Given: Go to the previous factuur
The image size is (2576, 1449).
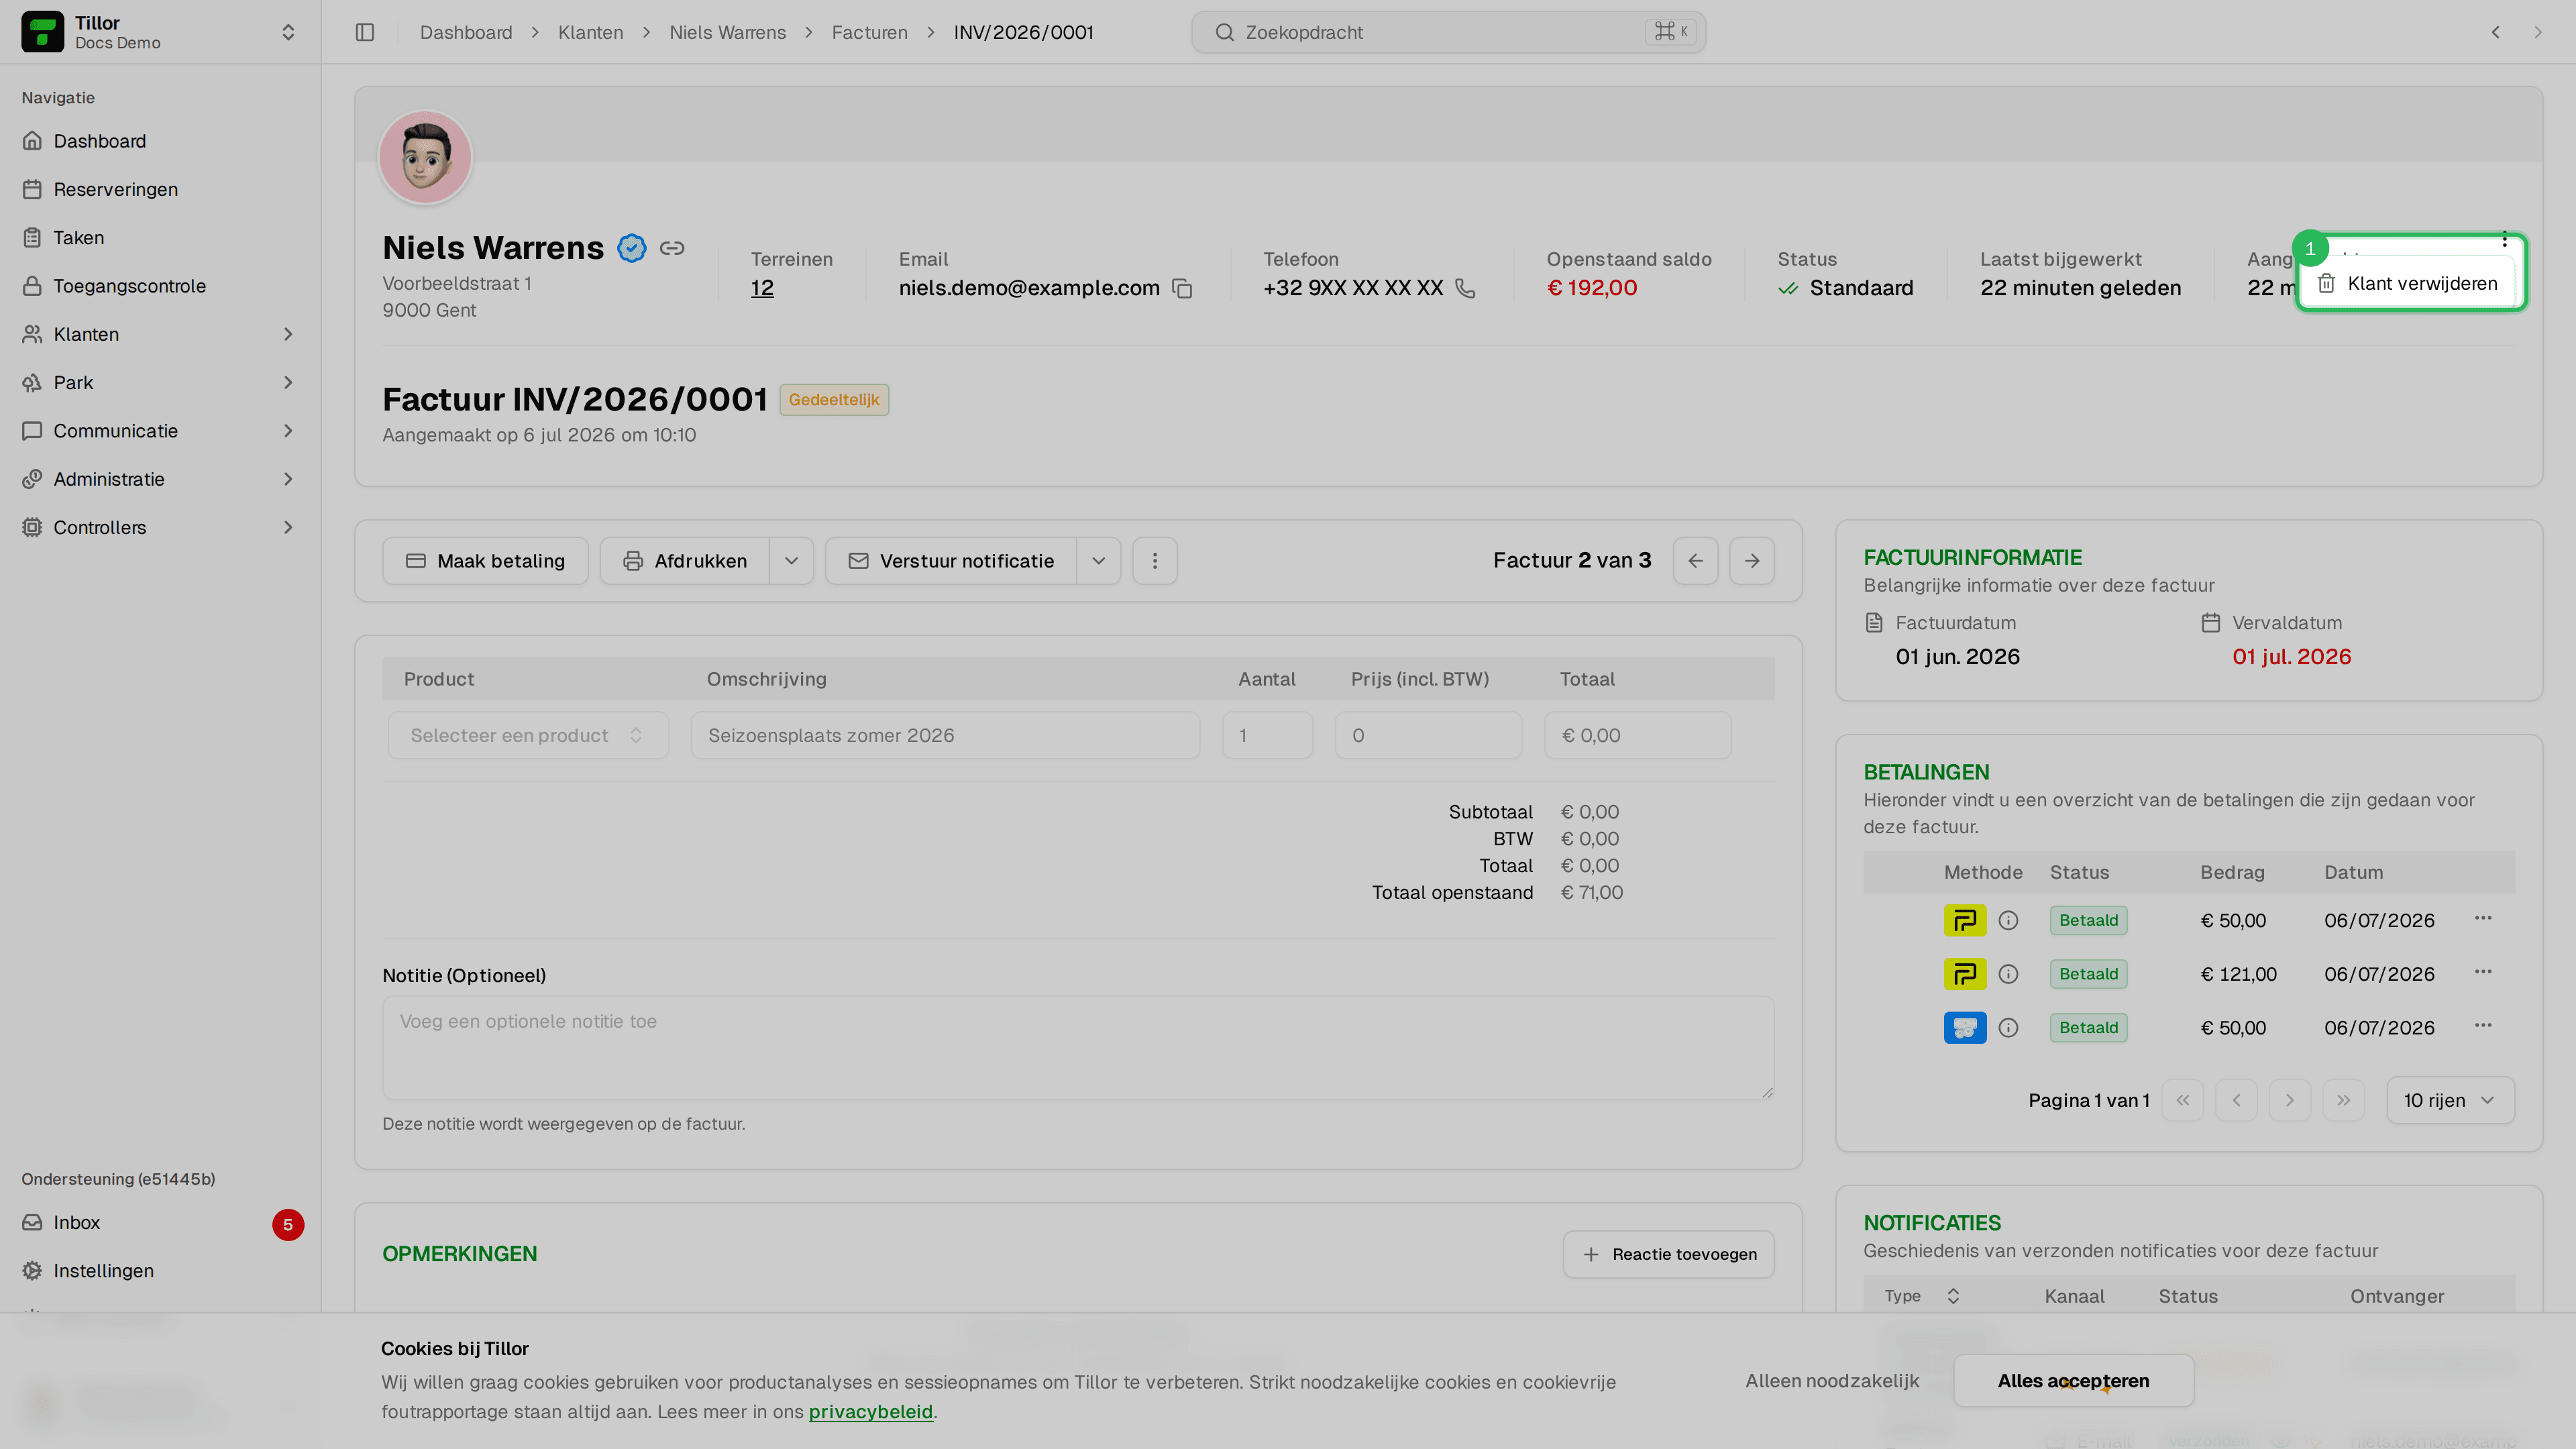Looking at the screenshot, I should coord(1696,561).
